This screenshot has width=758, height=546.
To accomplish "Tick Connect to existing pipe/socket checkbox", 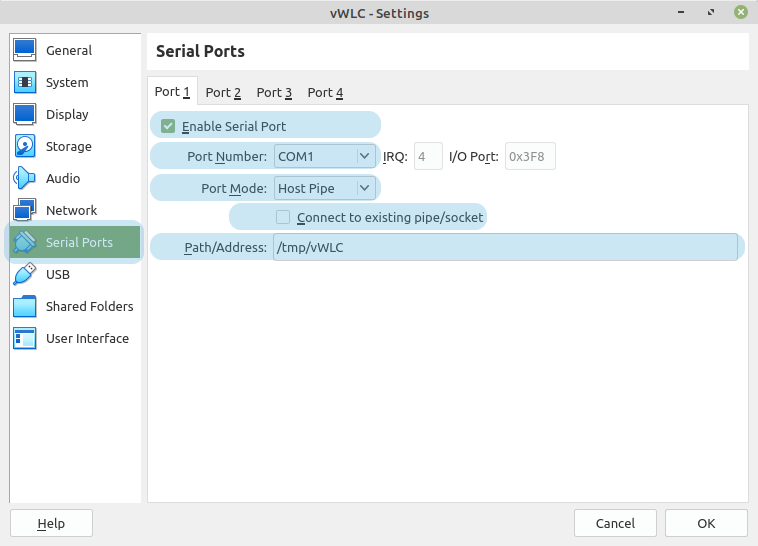I will click(283, 217).
